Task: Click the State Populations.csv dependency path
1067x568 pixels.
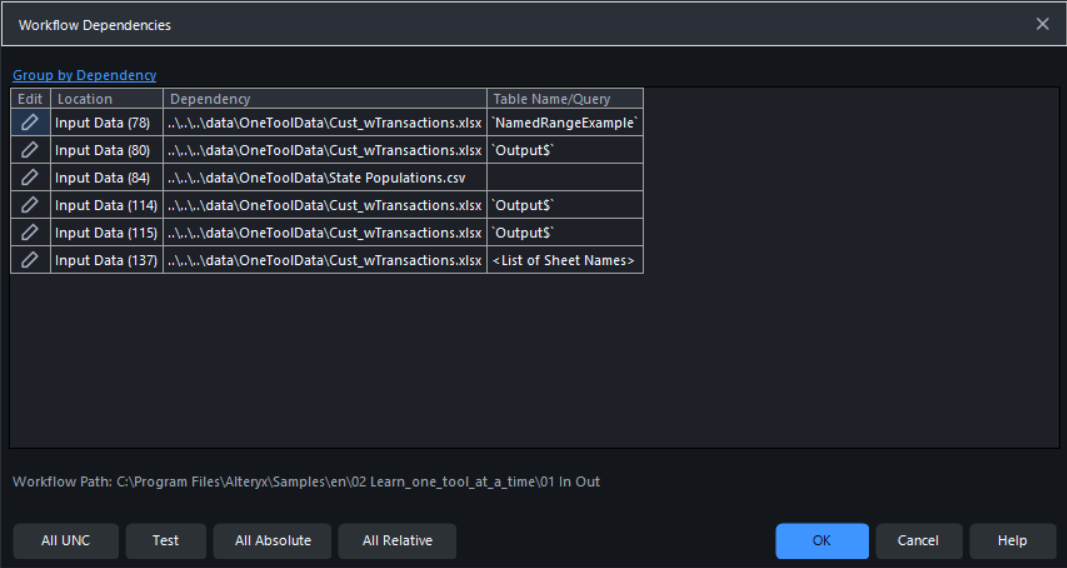Action: (x=325, y=178)
